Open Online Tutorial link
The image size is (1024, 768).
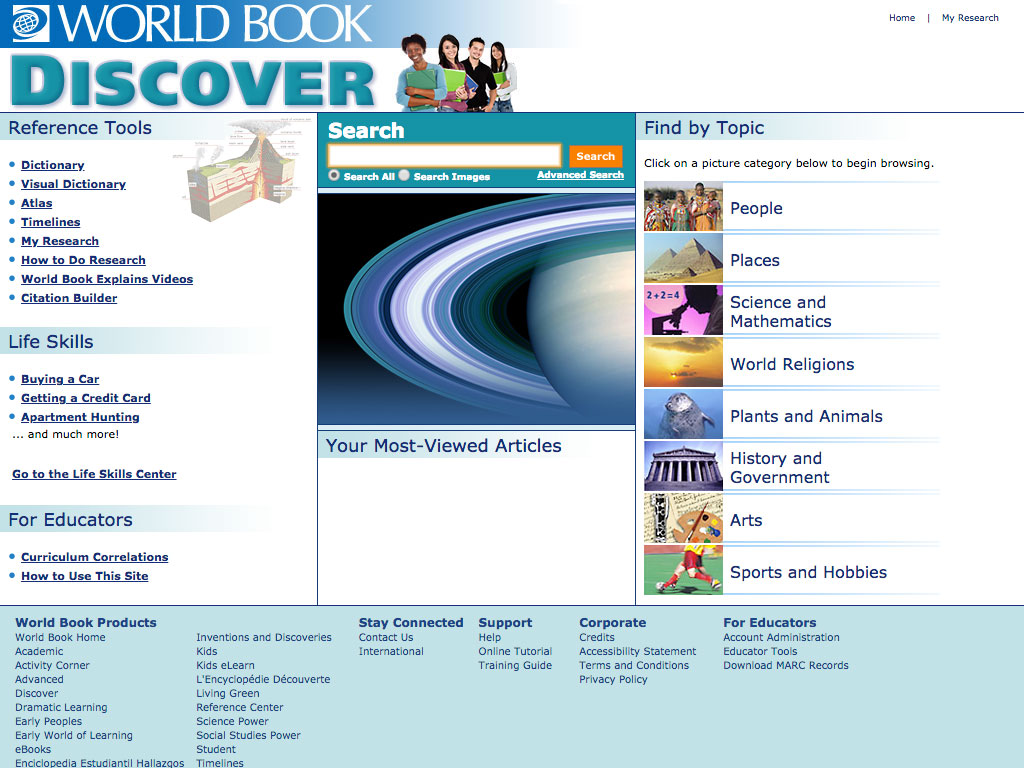click(515, 651)
